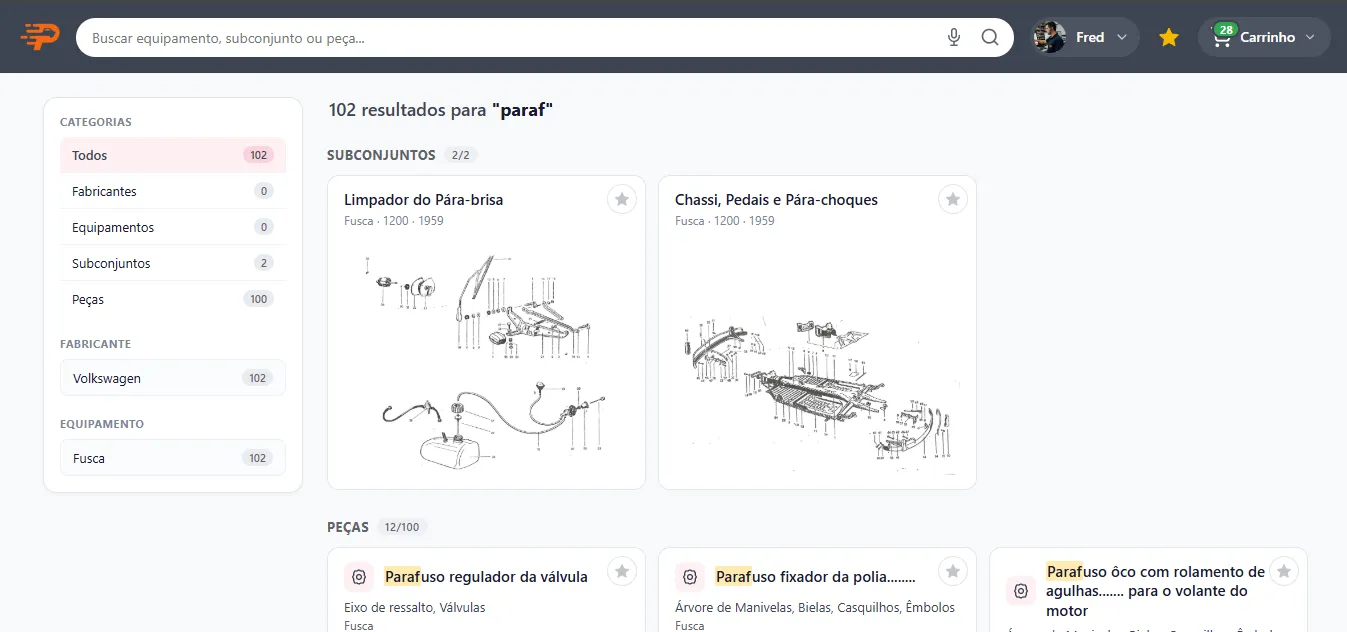Image resolution: width=1347 pixels, height=632 pixels.
Task: Click Fusca · 1200 · 1959 under Chassi
Action: 725,221
